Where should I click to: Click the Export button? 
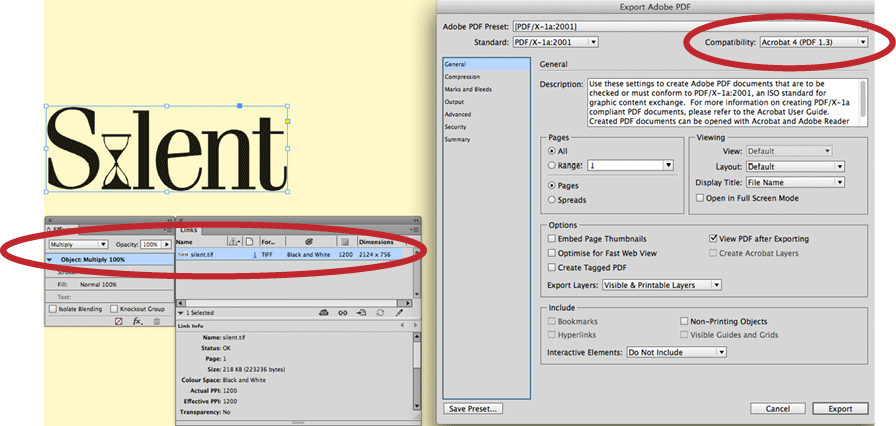click(840, 409)
